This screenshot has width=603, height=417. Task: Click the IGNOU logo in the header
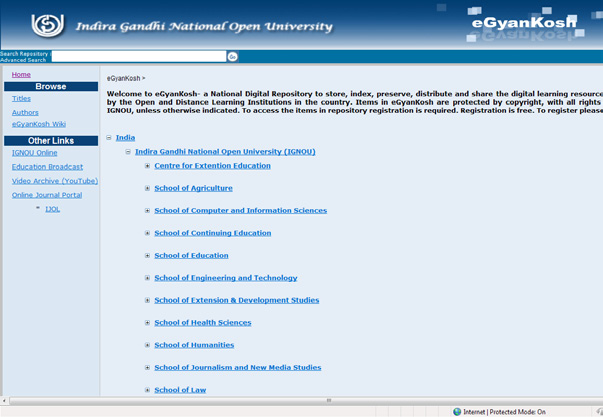(48, 25)
